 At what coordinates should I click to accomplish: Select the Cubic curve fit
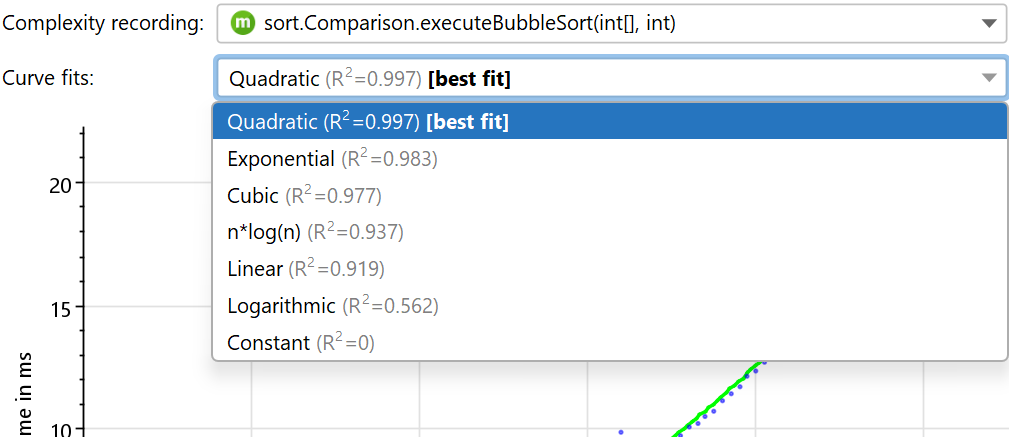point(304,196)
